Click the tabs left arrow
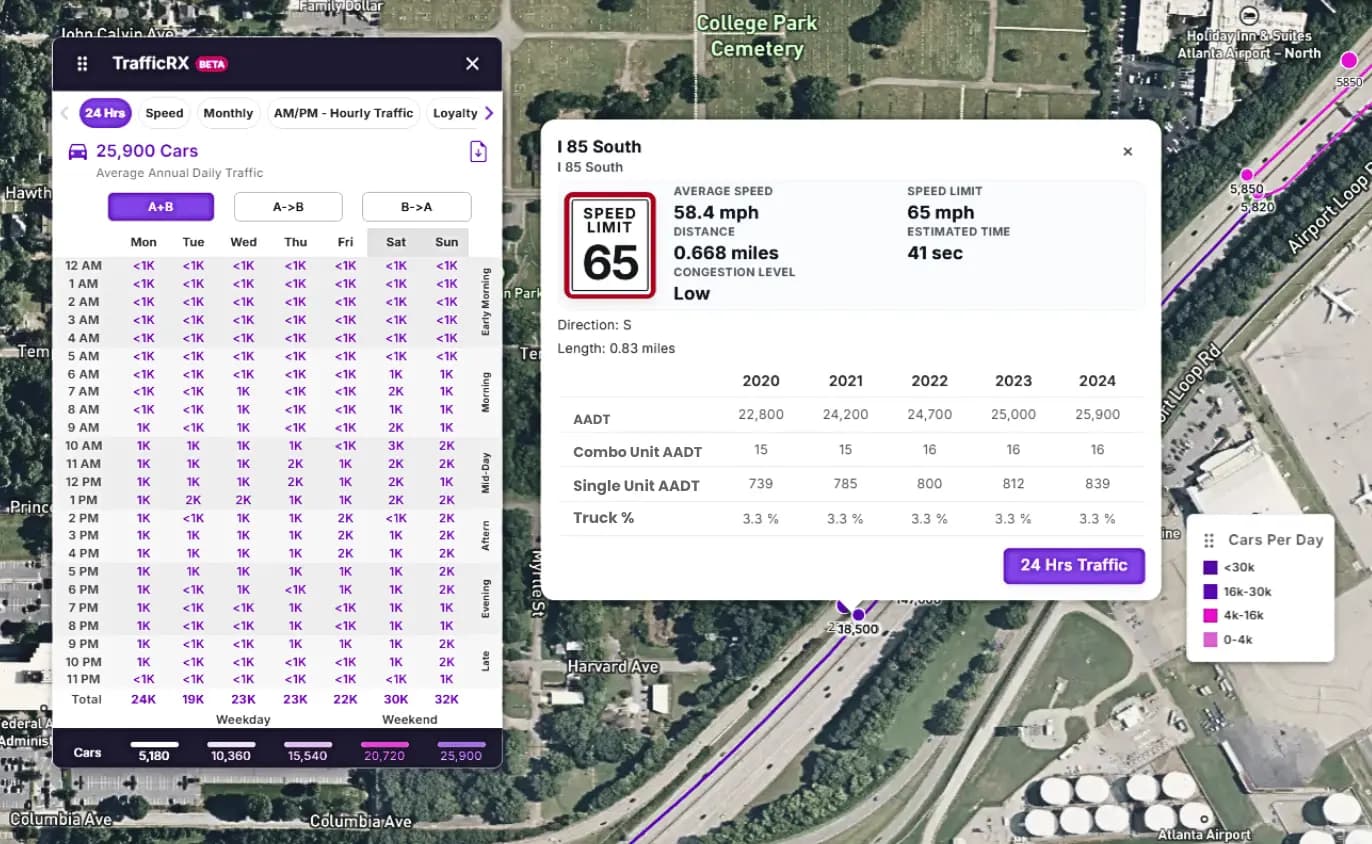This screenshot has width=1372, height=844. point(64,113)
